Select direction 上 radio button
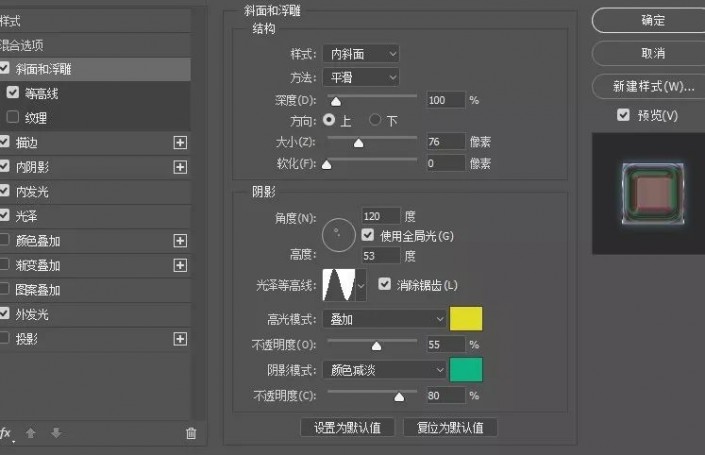705x455 pixels. [x=329, y=120]
